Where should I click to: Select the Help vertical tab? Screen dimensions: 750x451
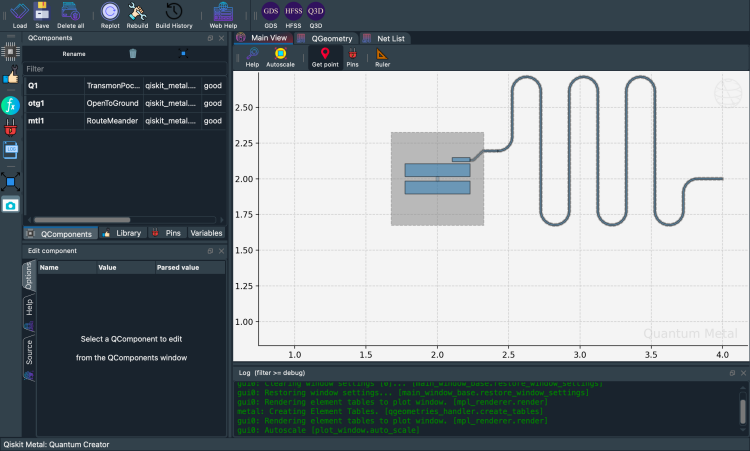click(29, 313)
